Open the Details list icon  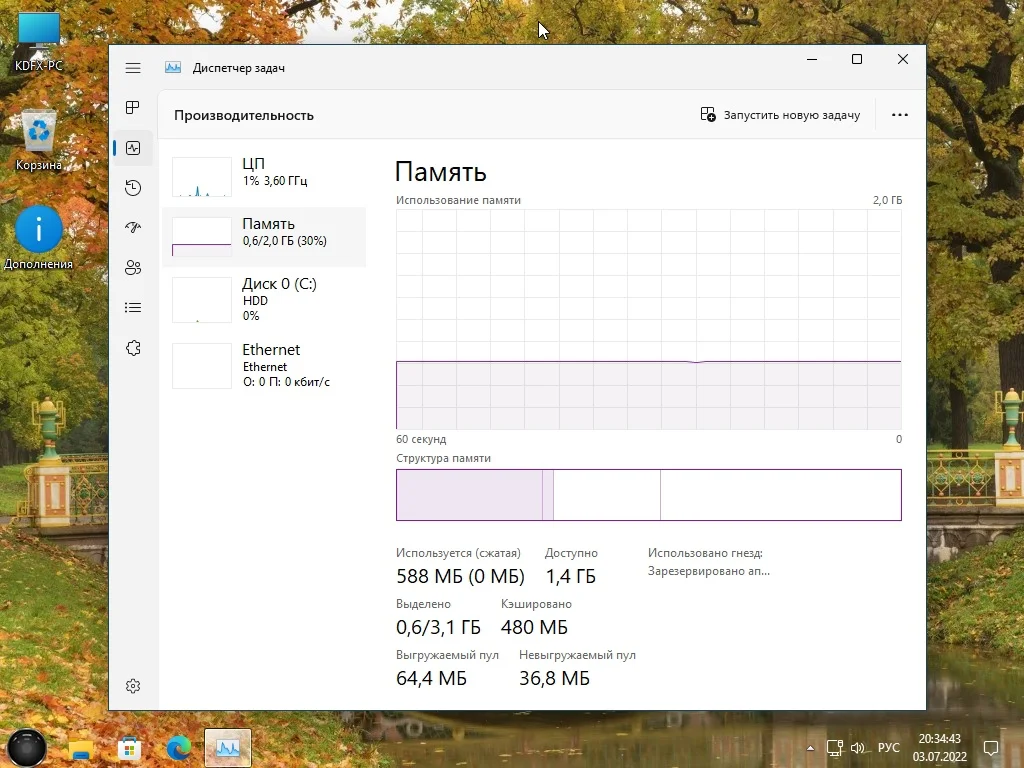pos(133,308)
